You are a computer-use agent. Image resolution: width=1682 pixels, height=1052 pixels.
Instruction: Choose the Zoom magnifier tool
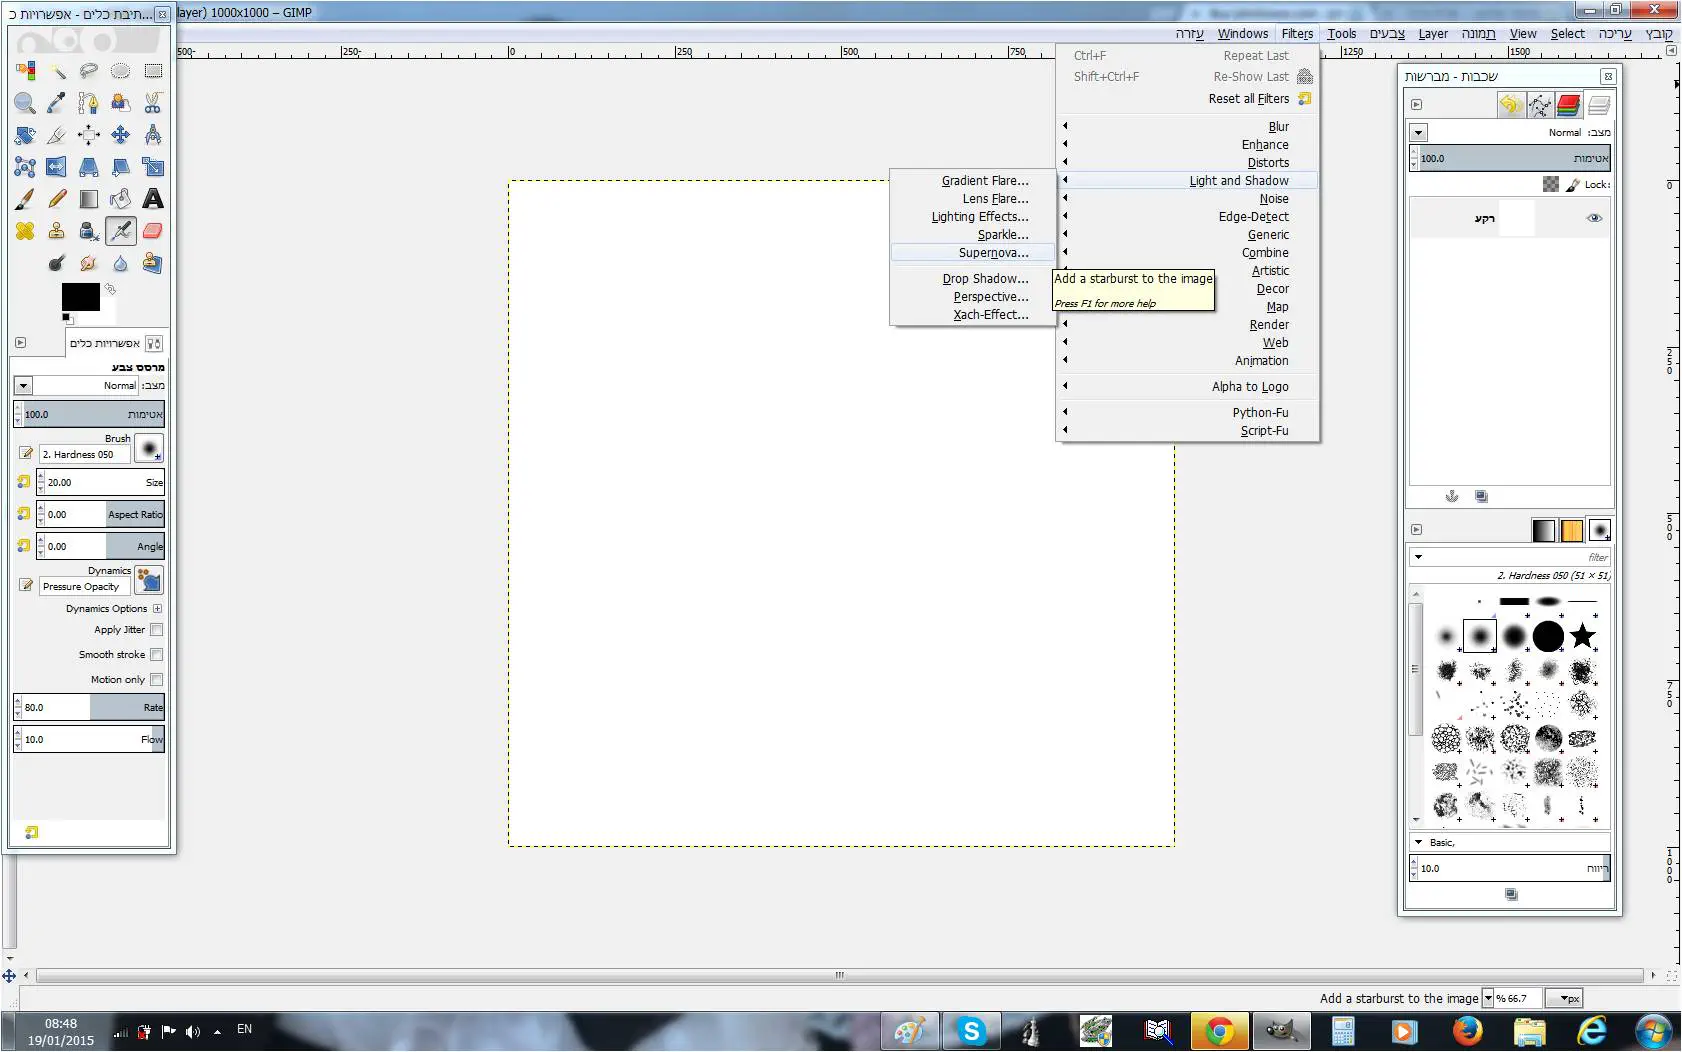25,103
